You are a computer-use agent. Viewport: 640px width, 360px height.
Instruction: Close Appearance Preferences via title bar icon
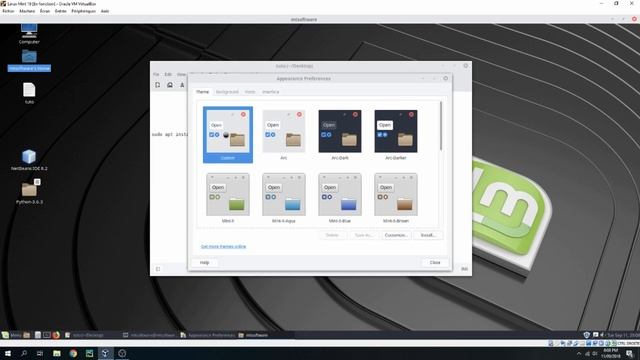click(x=446, y=78)
